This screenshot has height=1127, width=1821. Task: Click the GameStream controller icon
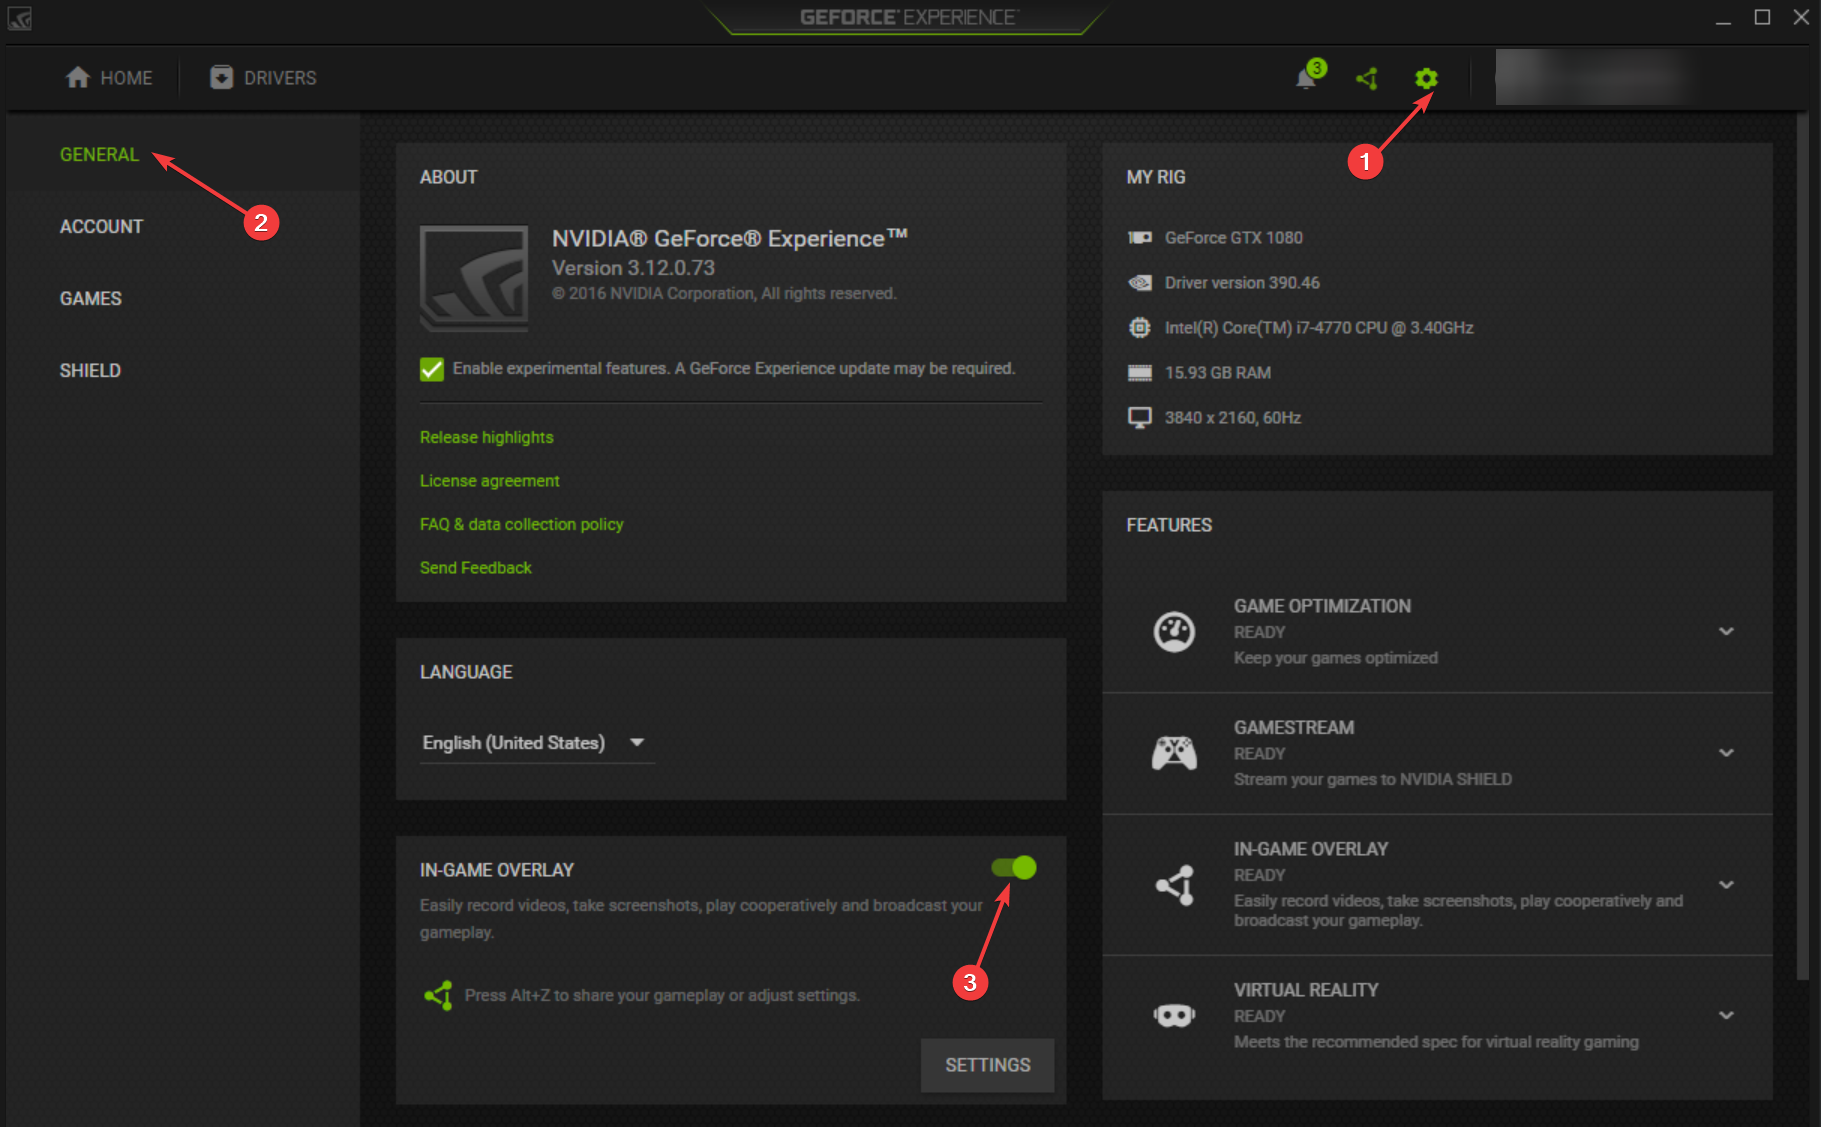coord(1174,753)
